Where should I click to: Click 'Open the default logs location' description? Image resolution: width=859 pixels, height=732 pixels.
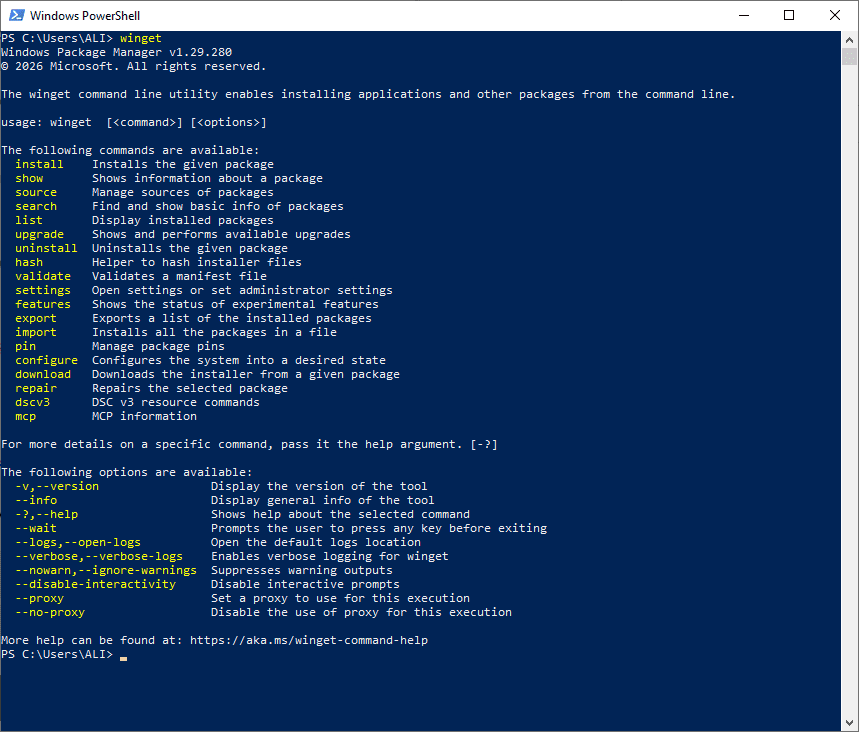coord(316,542)
